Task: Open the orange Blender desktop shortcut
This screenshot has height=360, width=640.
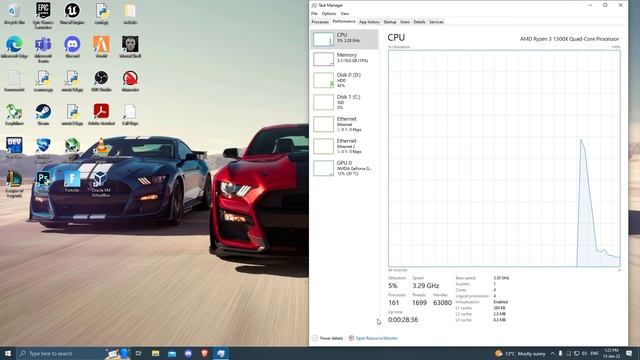Action: coord(101,47)
